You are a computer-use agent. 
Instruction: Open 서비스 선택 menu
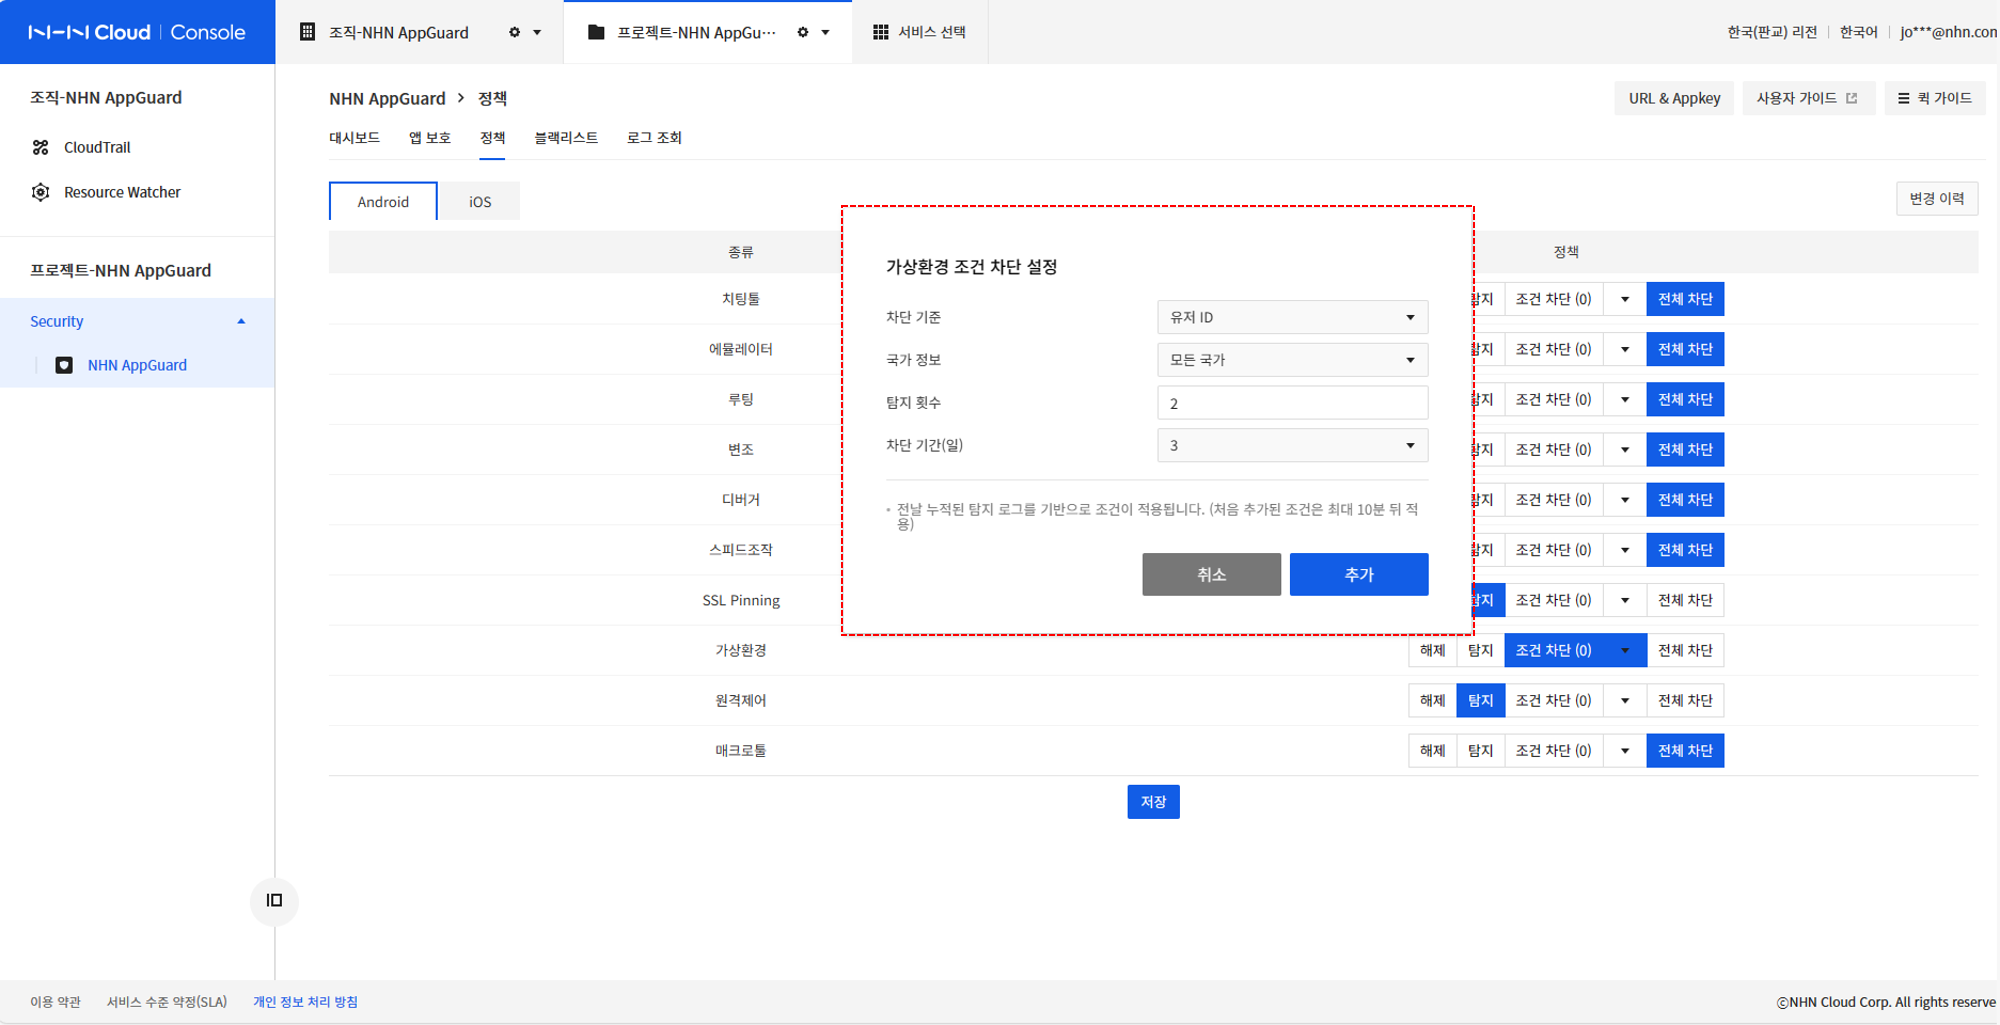click(x=920, y=32)
